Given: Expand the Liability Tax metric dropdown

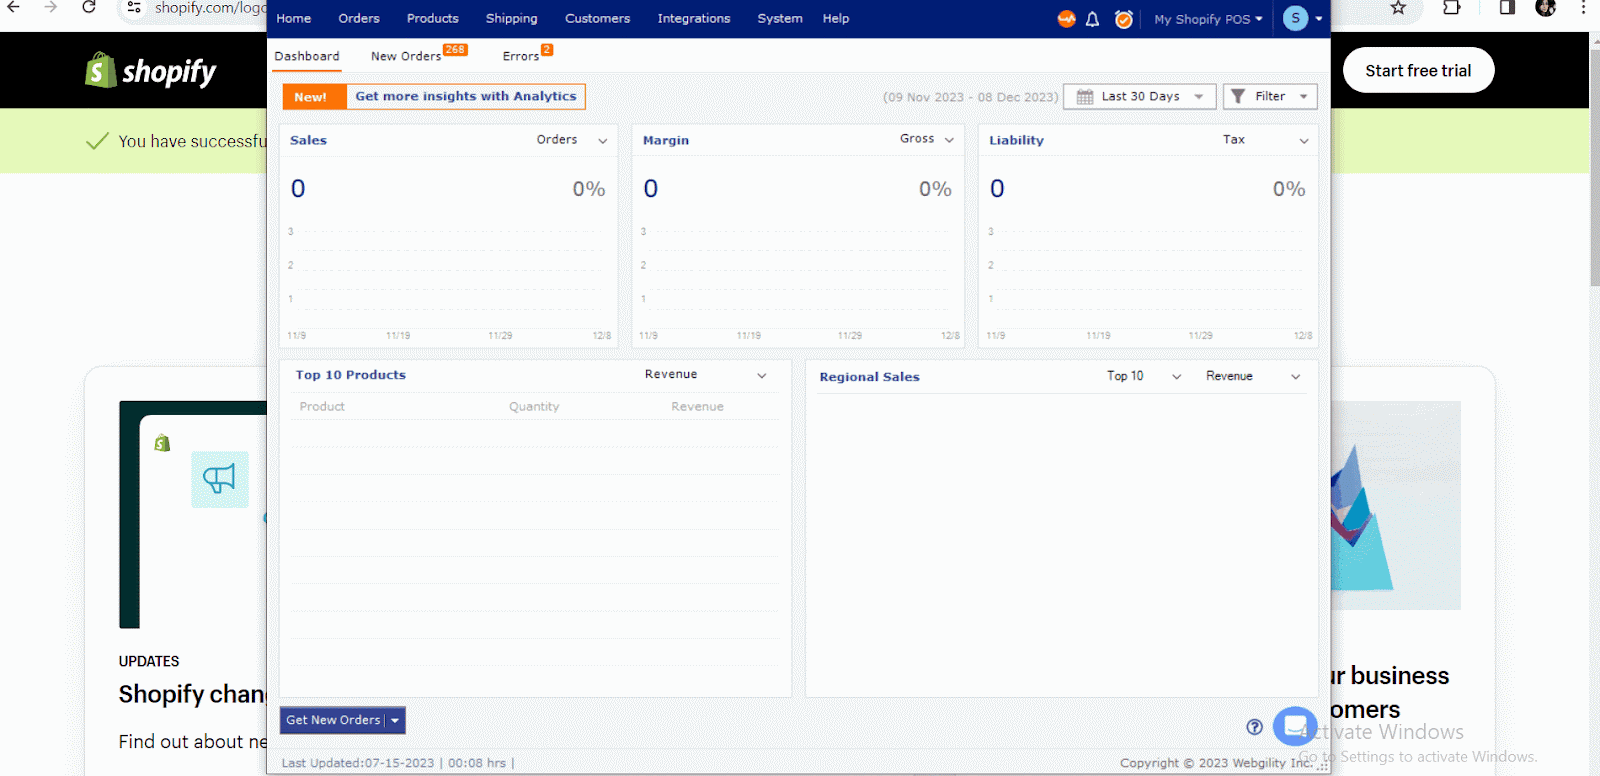Looking at the screenshot, I should (x=1304, y=141).
